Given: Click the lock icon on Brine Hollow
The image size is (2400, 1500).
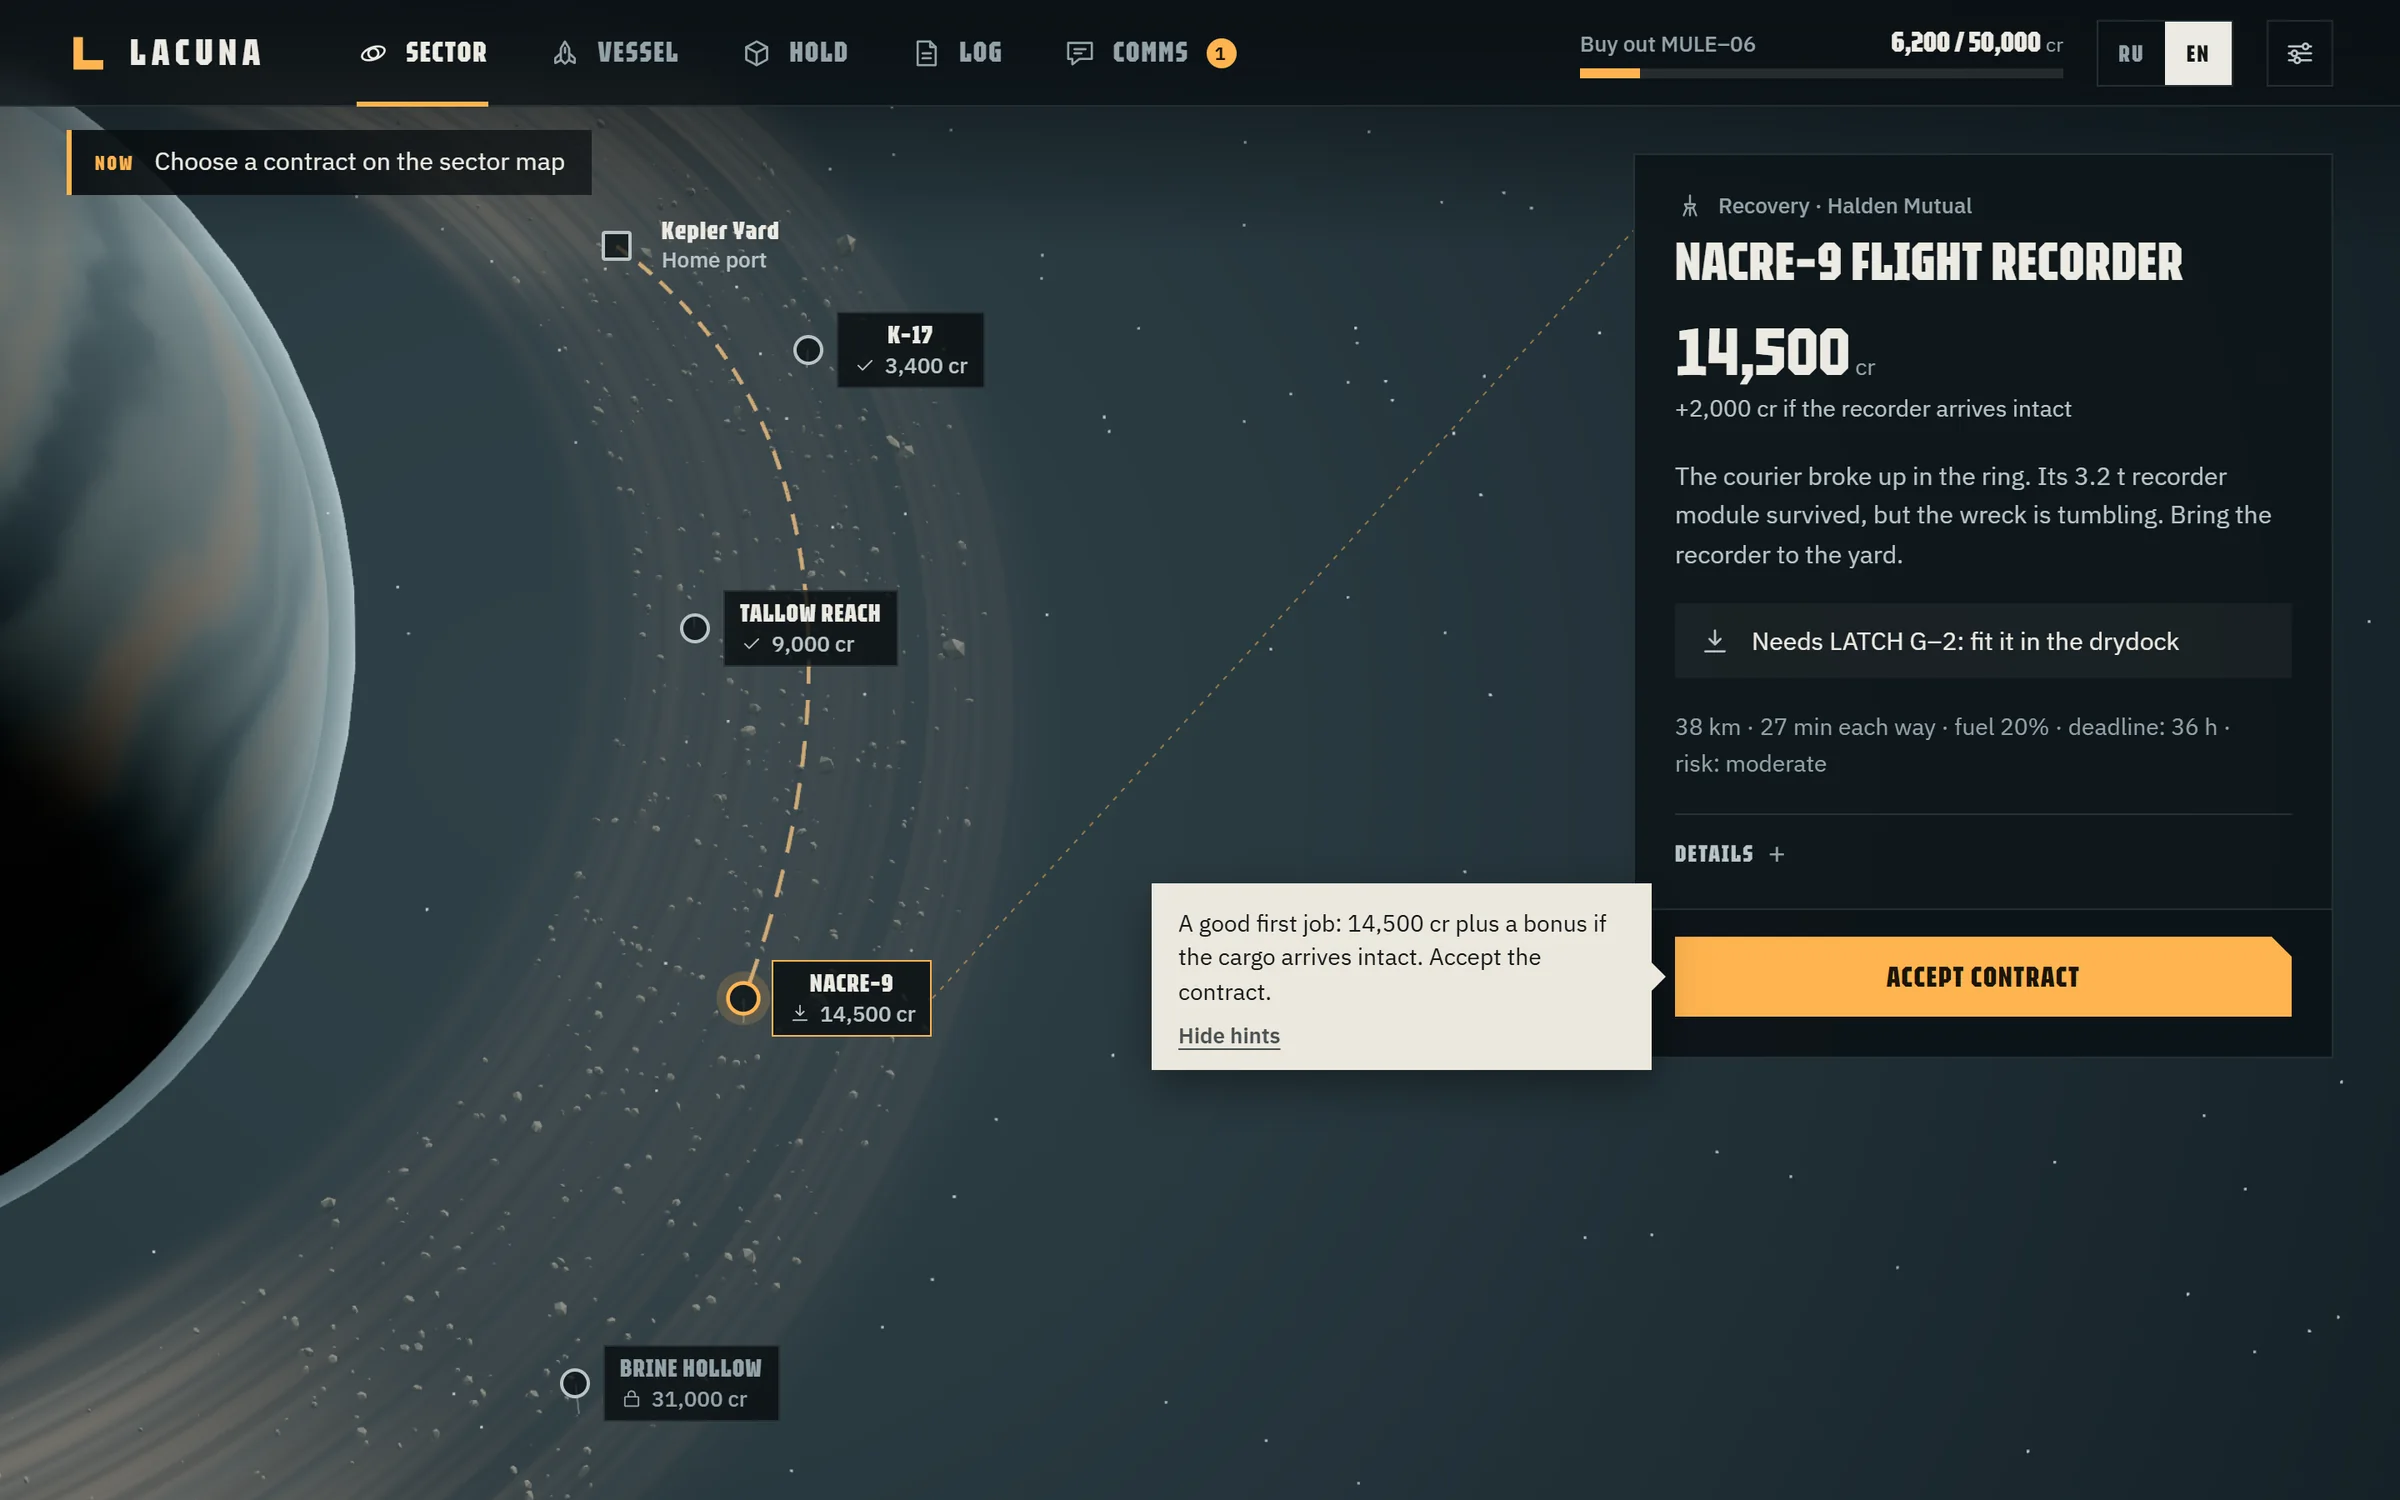Looking at the screenshot, I should pos(631,1399).
